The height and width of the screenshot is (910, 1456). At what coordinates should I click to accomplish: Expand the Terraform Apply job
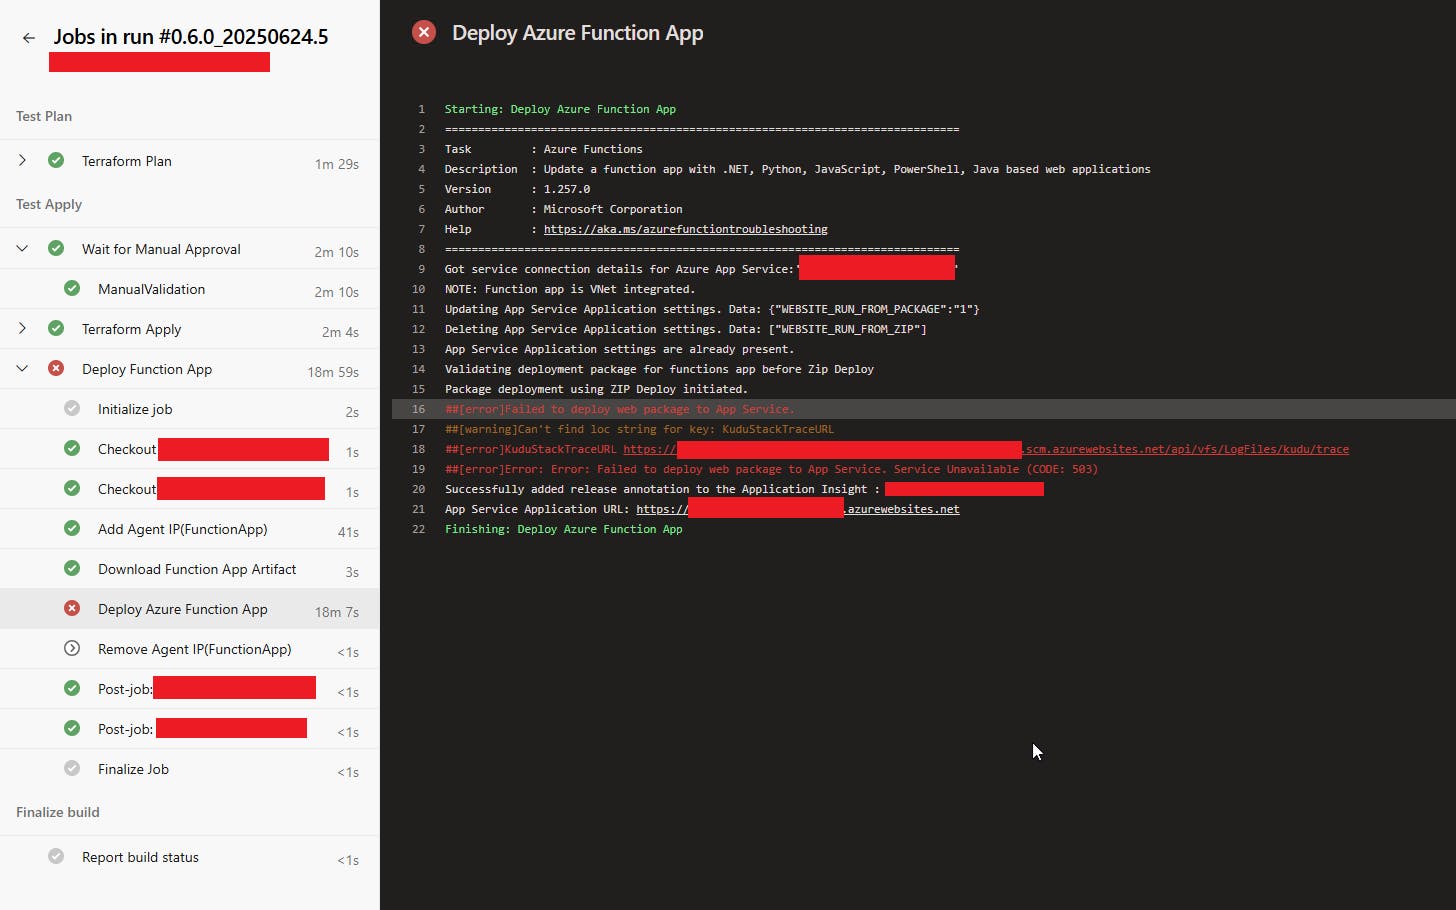point(22,328)
